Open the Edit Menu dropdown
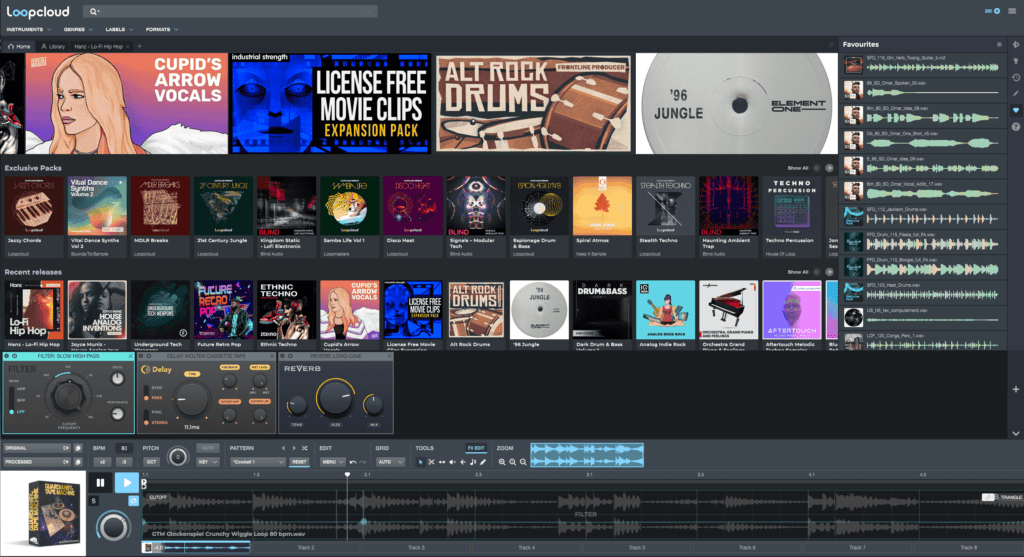Viewport: 1024px width, 557px height. tap(332, 462)
